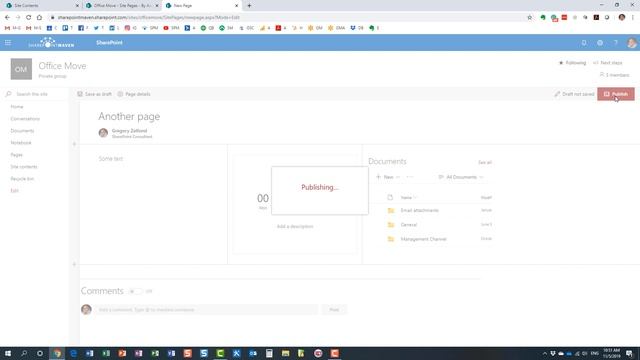
Task: Click Save as draft
Action: click(x=94, y=94)
